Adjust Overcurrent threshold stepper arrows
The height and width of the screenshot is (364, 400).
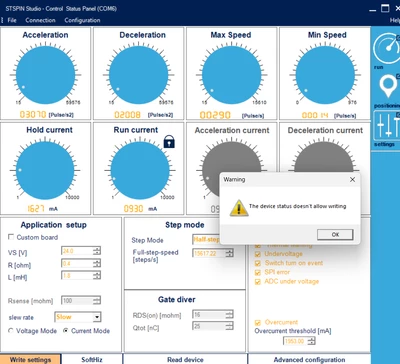311,341
